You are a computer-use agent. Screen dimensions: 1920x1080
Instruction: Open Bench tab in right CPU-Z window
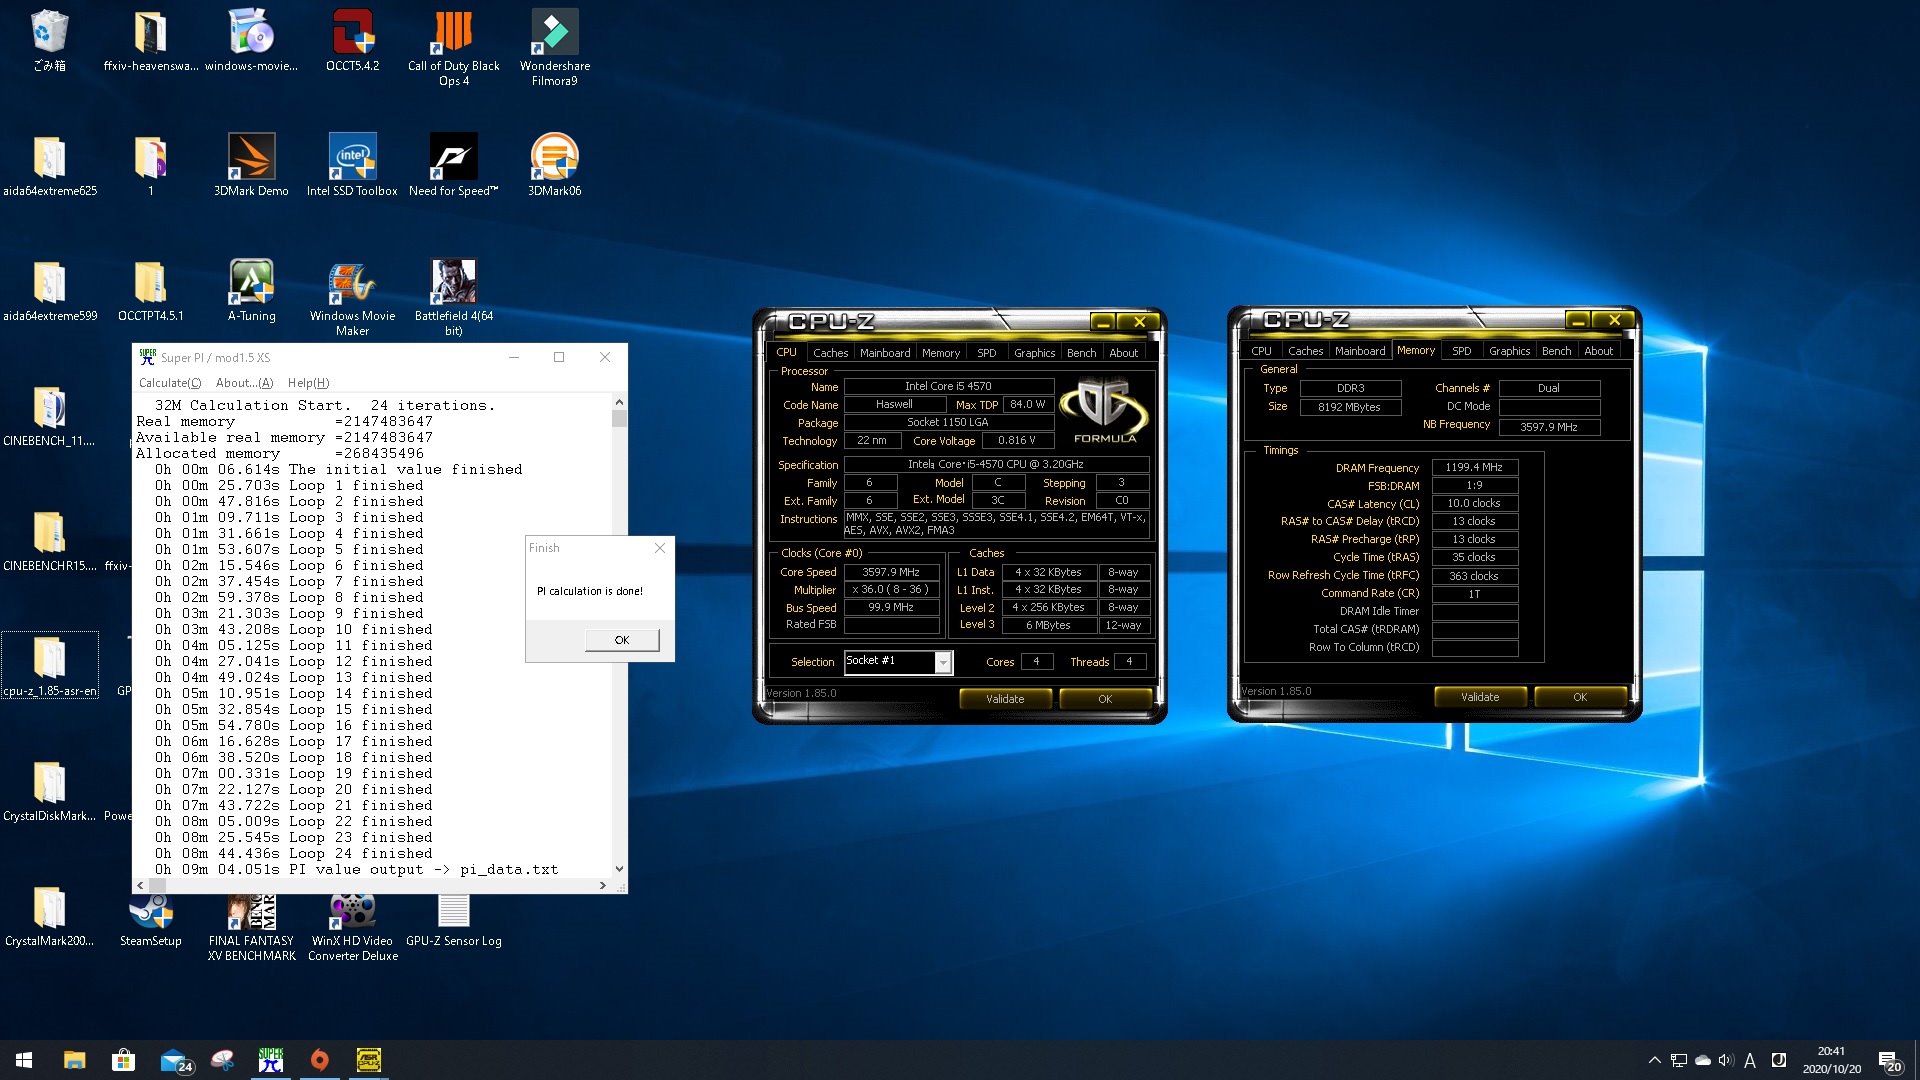(x=1556, y=351)
